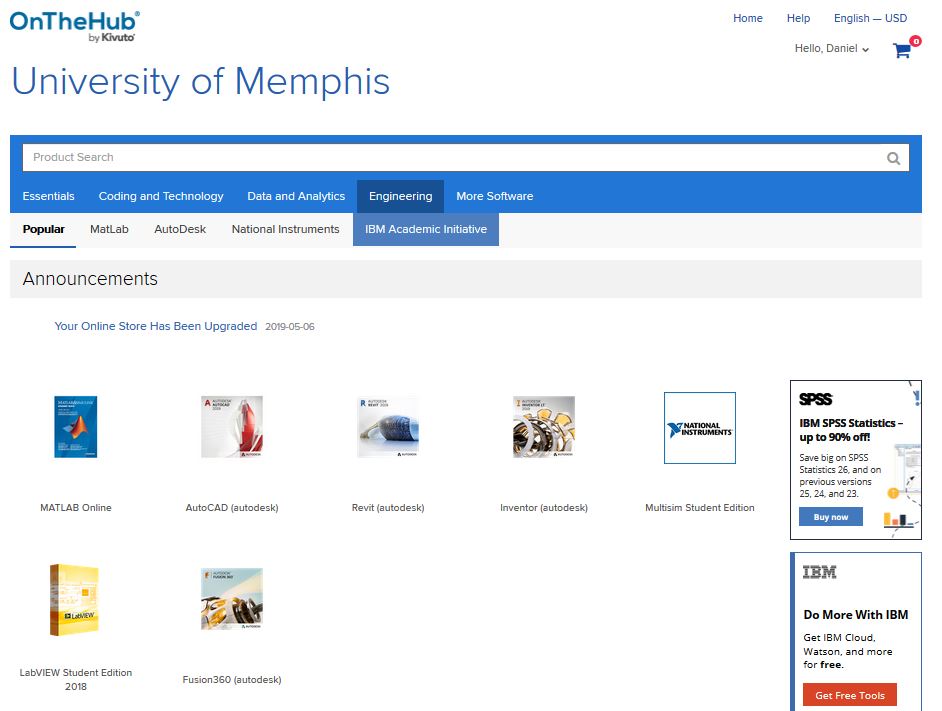Open the LabVIEW Student Edition 2018 title link

click(x=76, y=680)
